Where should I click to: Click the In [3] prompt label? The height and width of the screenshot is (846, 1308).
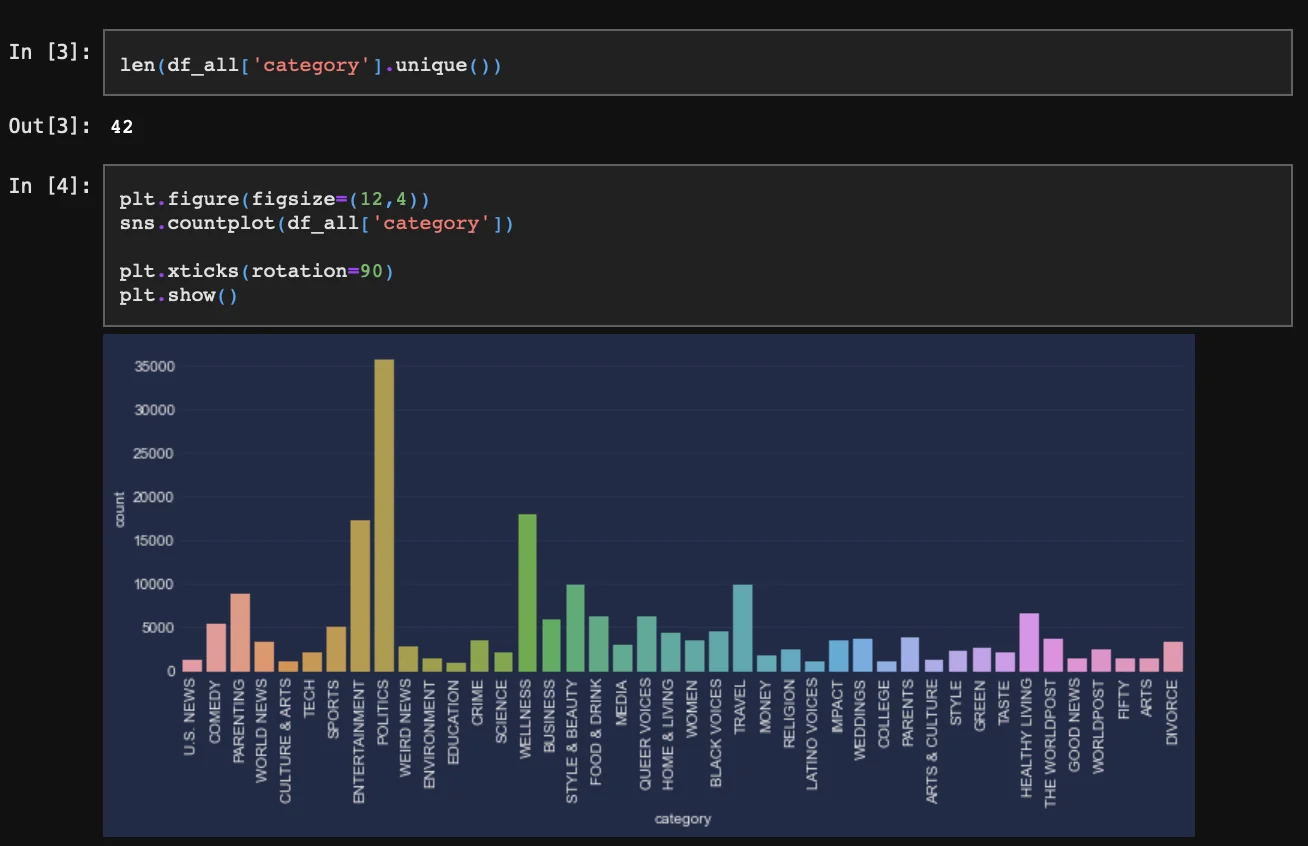point(50,52)
